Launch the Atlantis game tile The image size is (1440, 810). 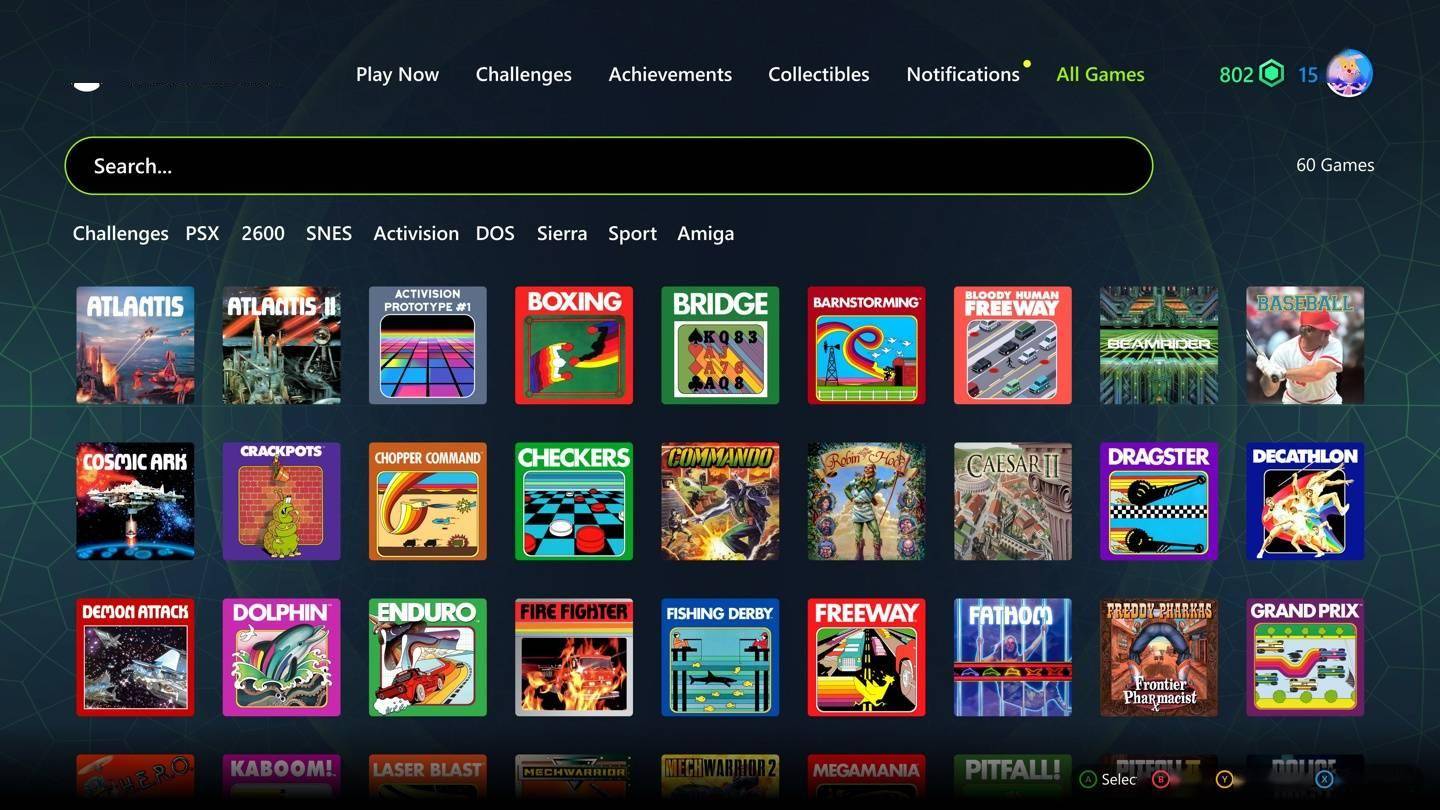135,345
